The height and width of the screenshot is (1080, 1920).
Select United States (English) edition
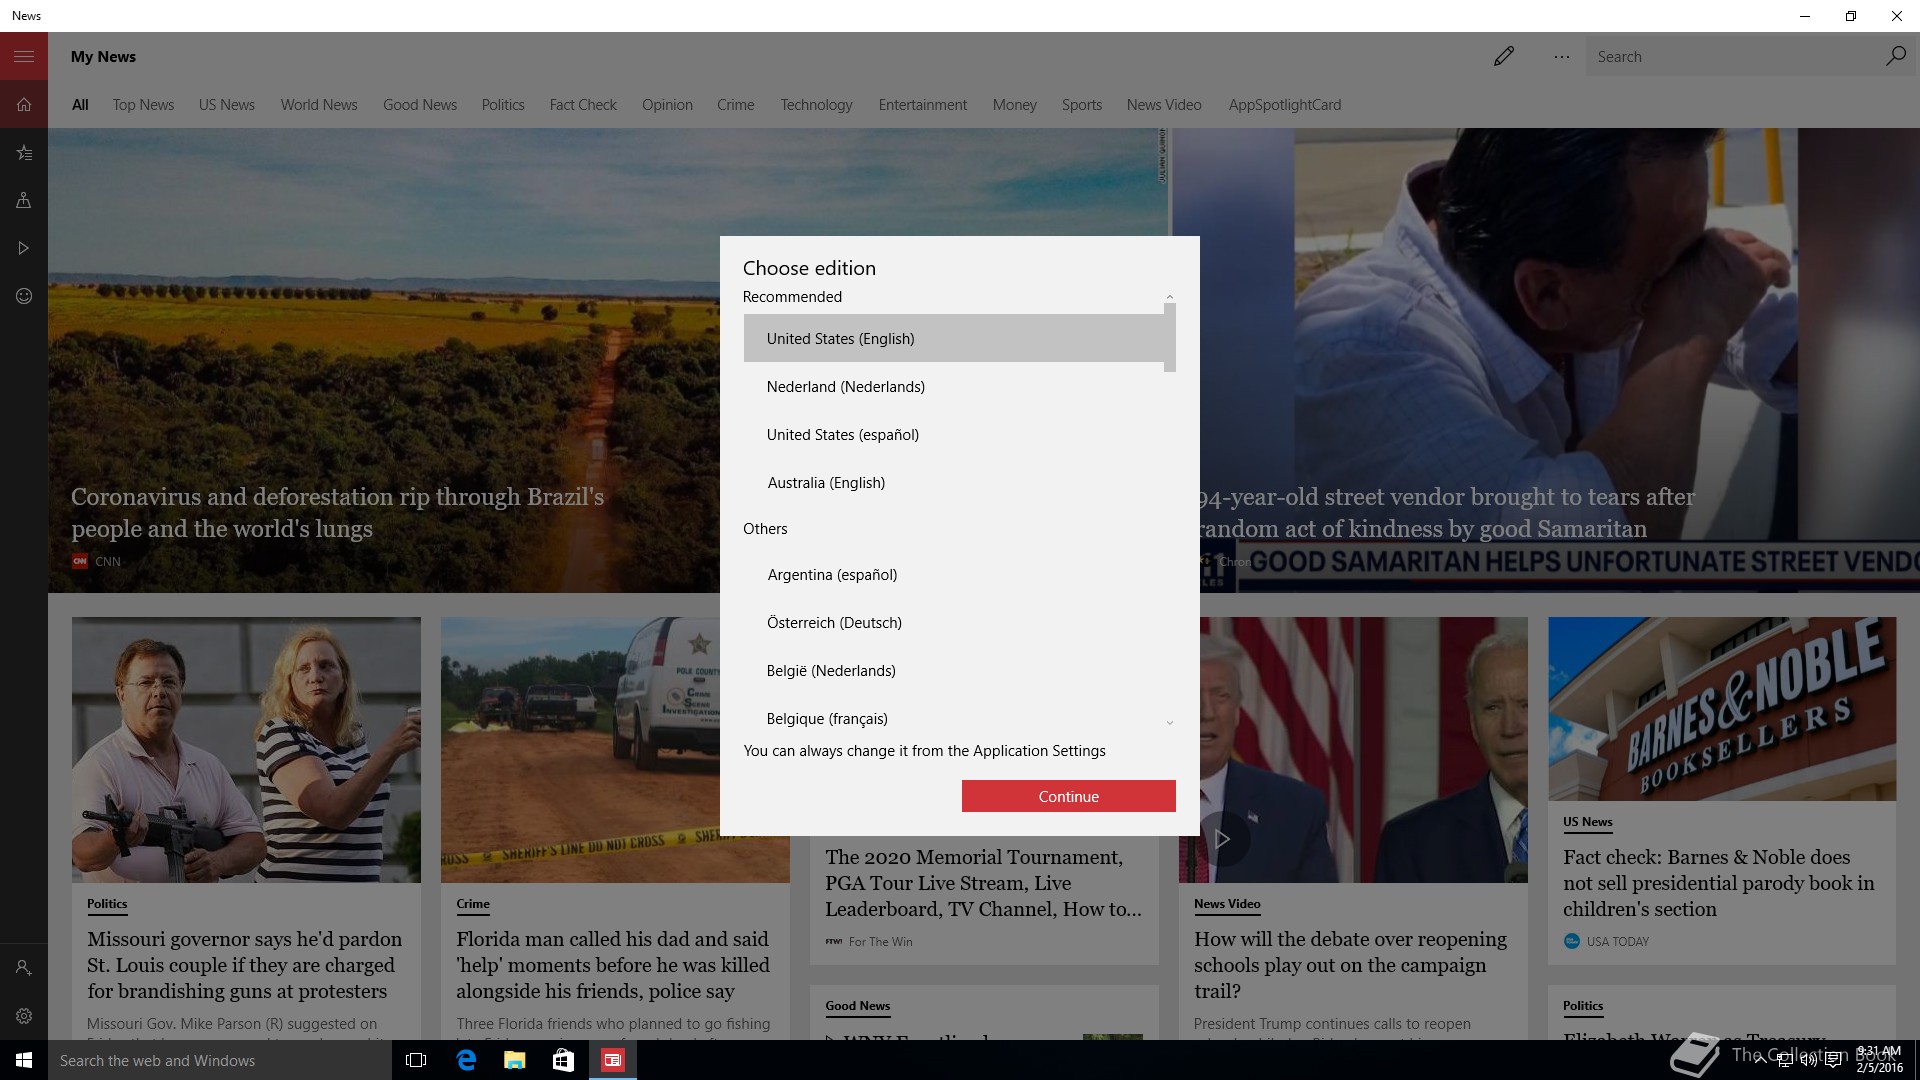tap(955, 338)
